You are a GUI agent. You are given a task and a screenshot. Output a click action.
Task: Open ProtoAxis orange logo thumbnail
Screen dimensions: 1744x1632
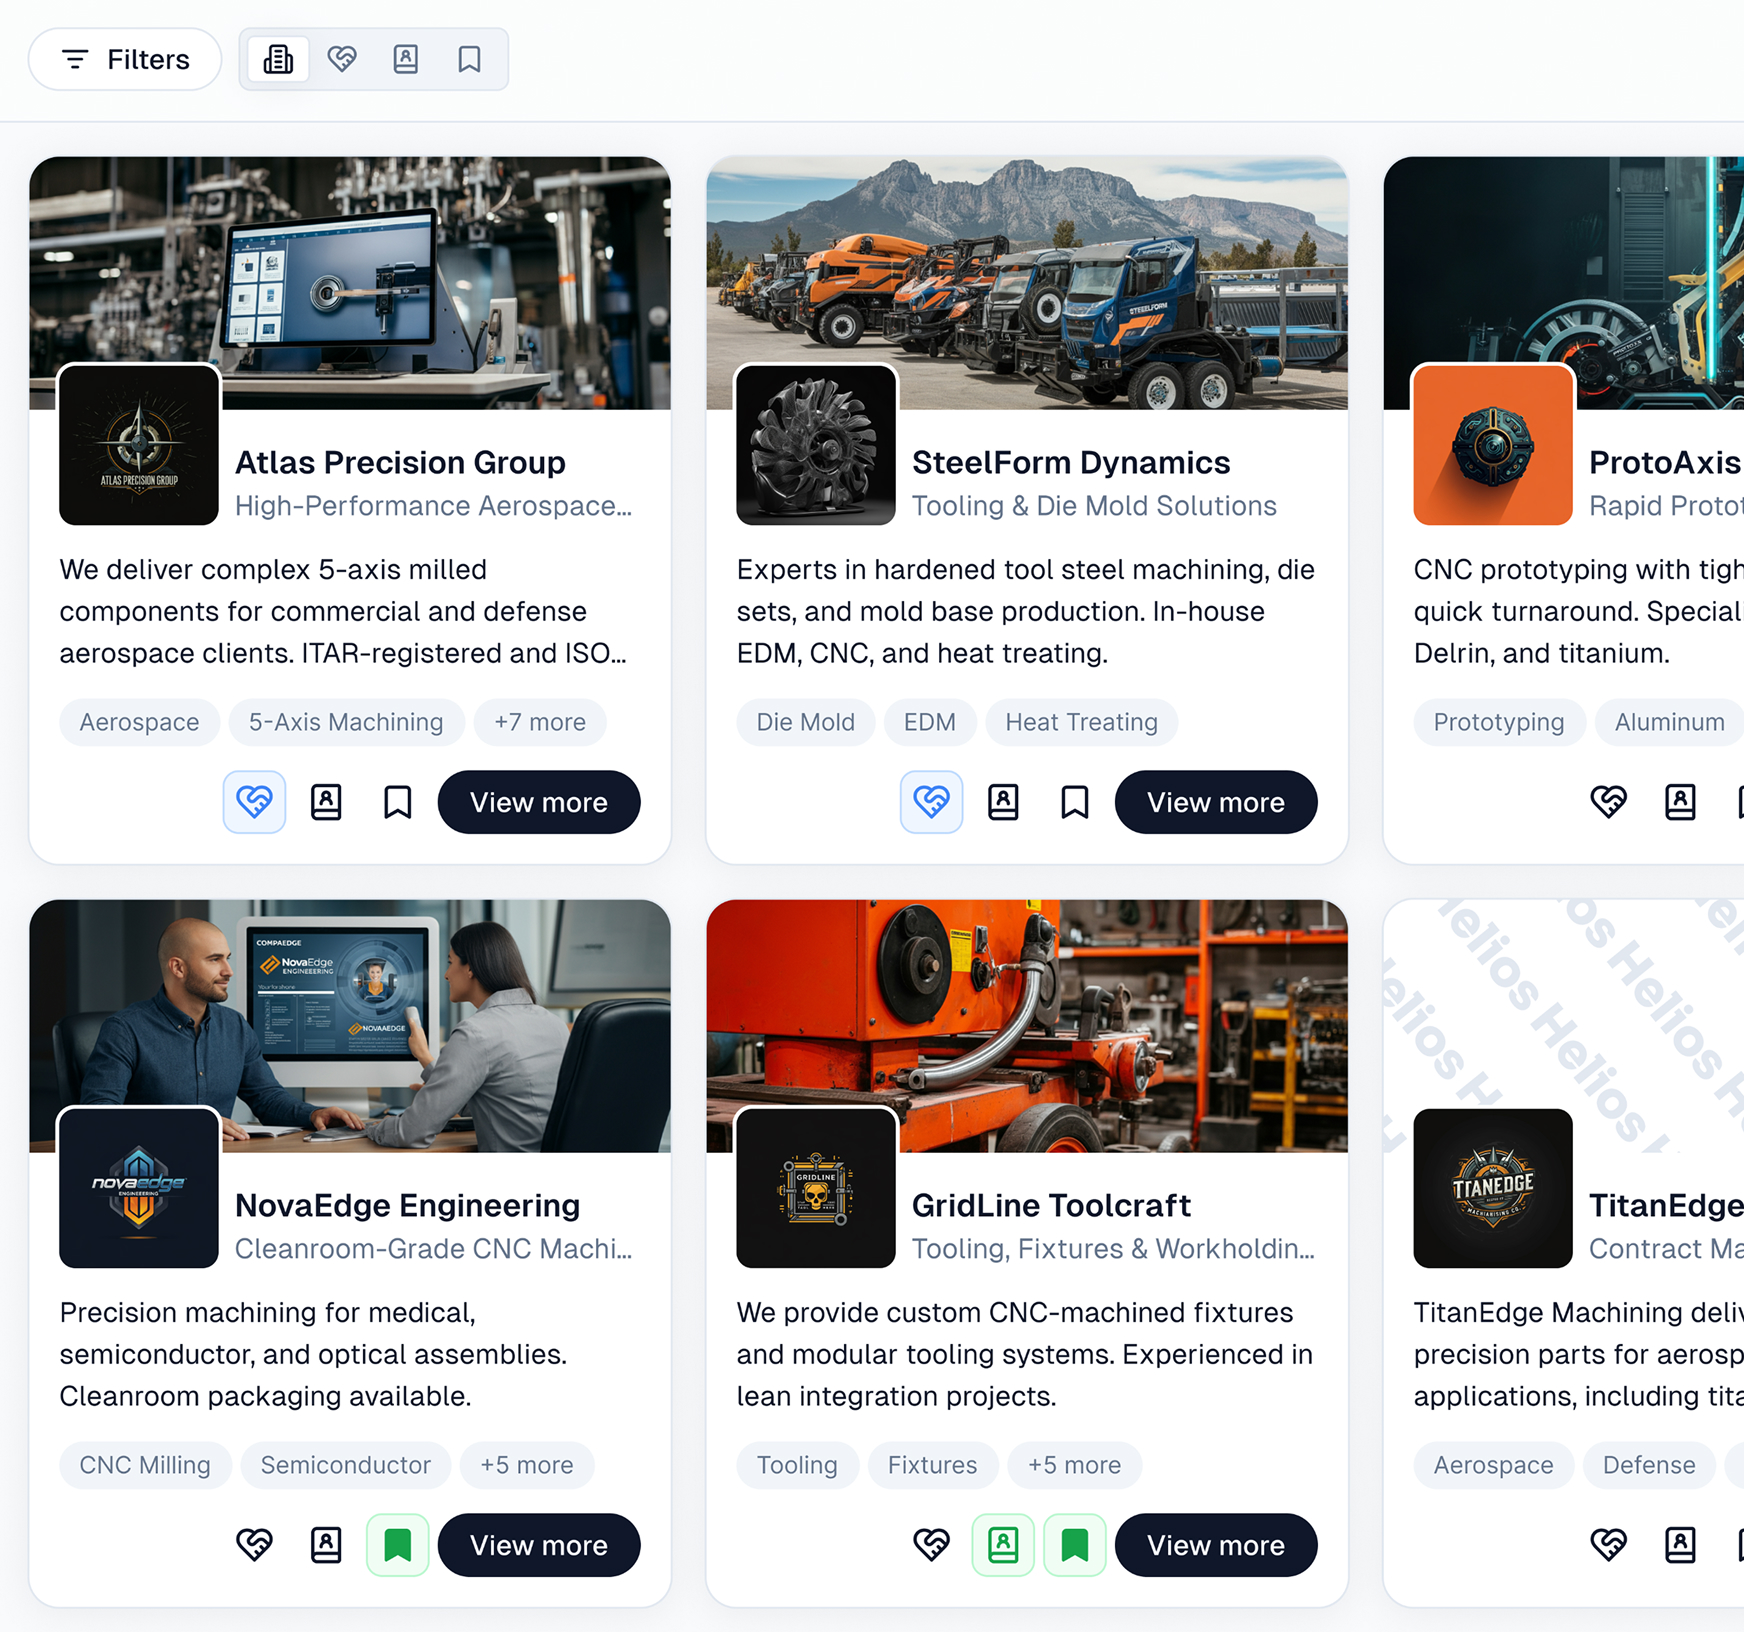coord(1493,445)
